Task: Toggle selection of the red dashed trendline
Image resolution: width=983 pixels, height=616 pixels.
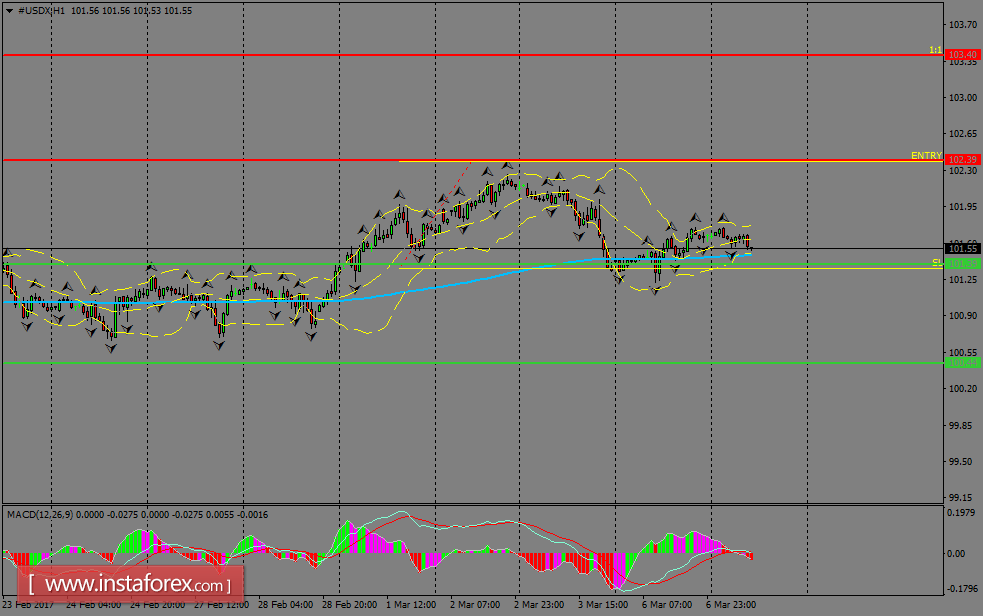Action: (x=455, y=185)
